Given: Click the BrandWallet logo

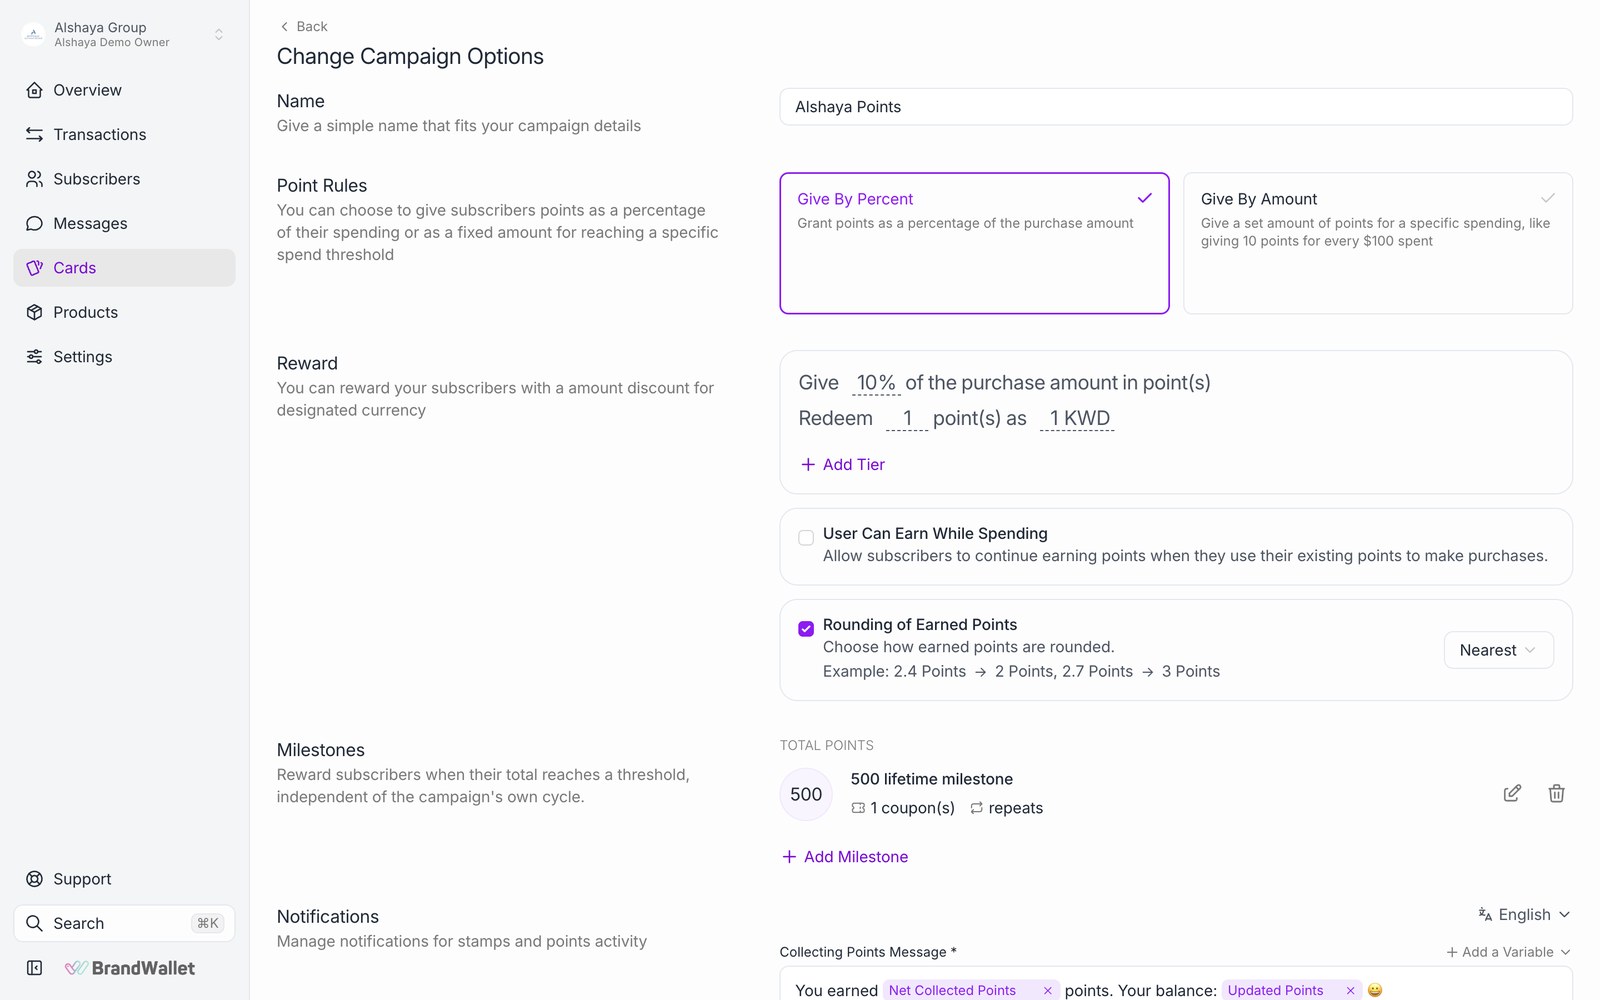Looking at the screenshot, I should point(130,968).
